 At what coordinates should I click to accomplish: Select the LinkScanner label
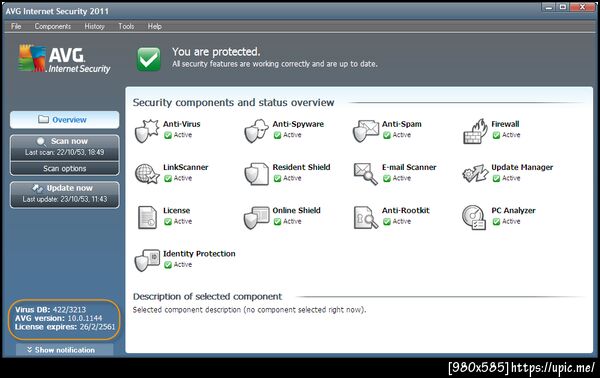pos(186,167)
